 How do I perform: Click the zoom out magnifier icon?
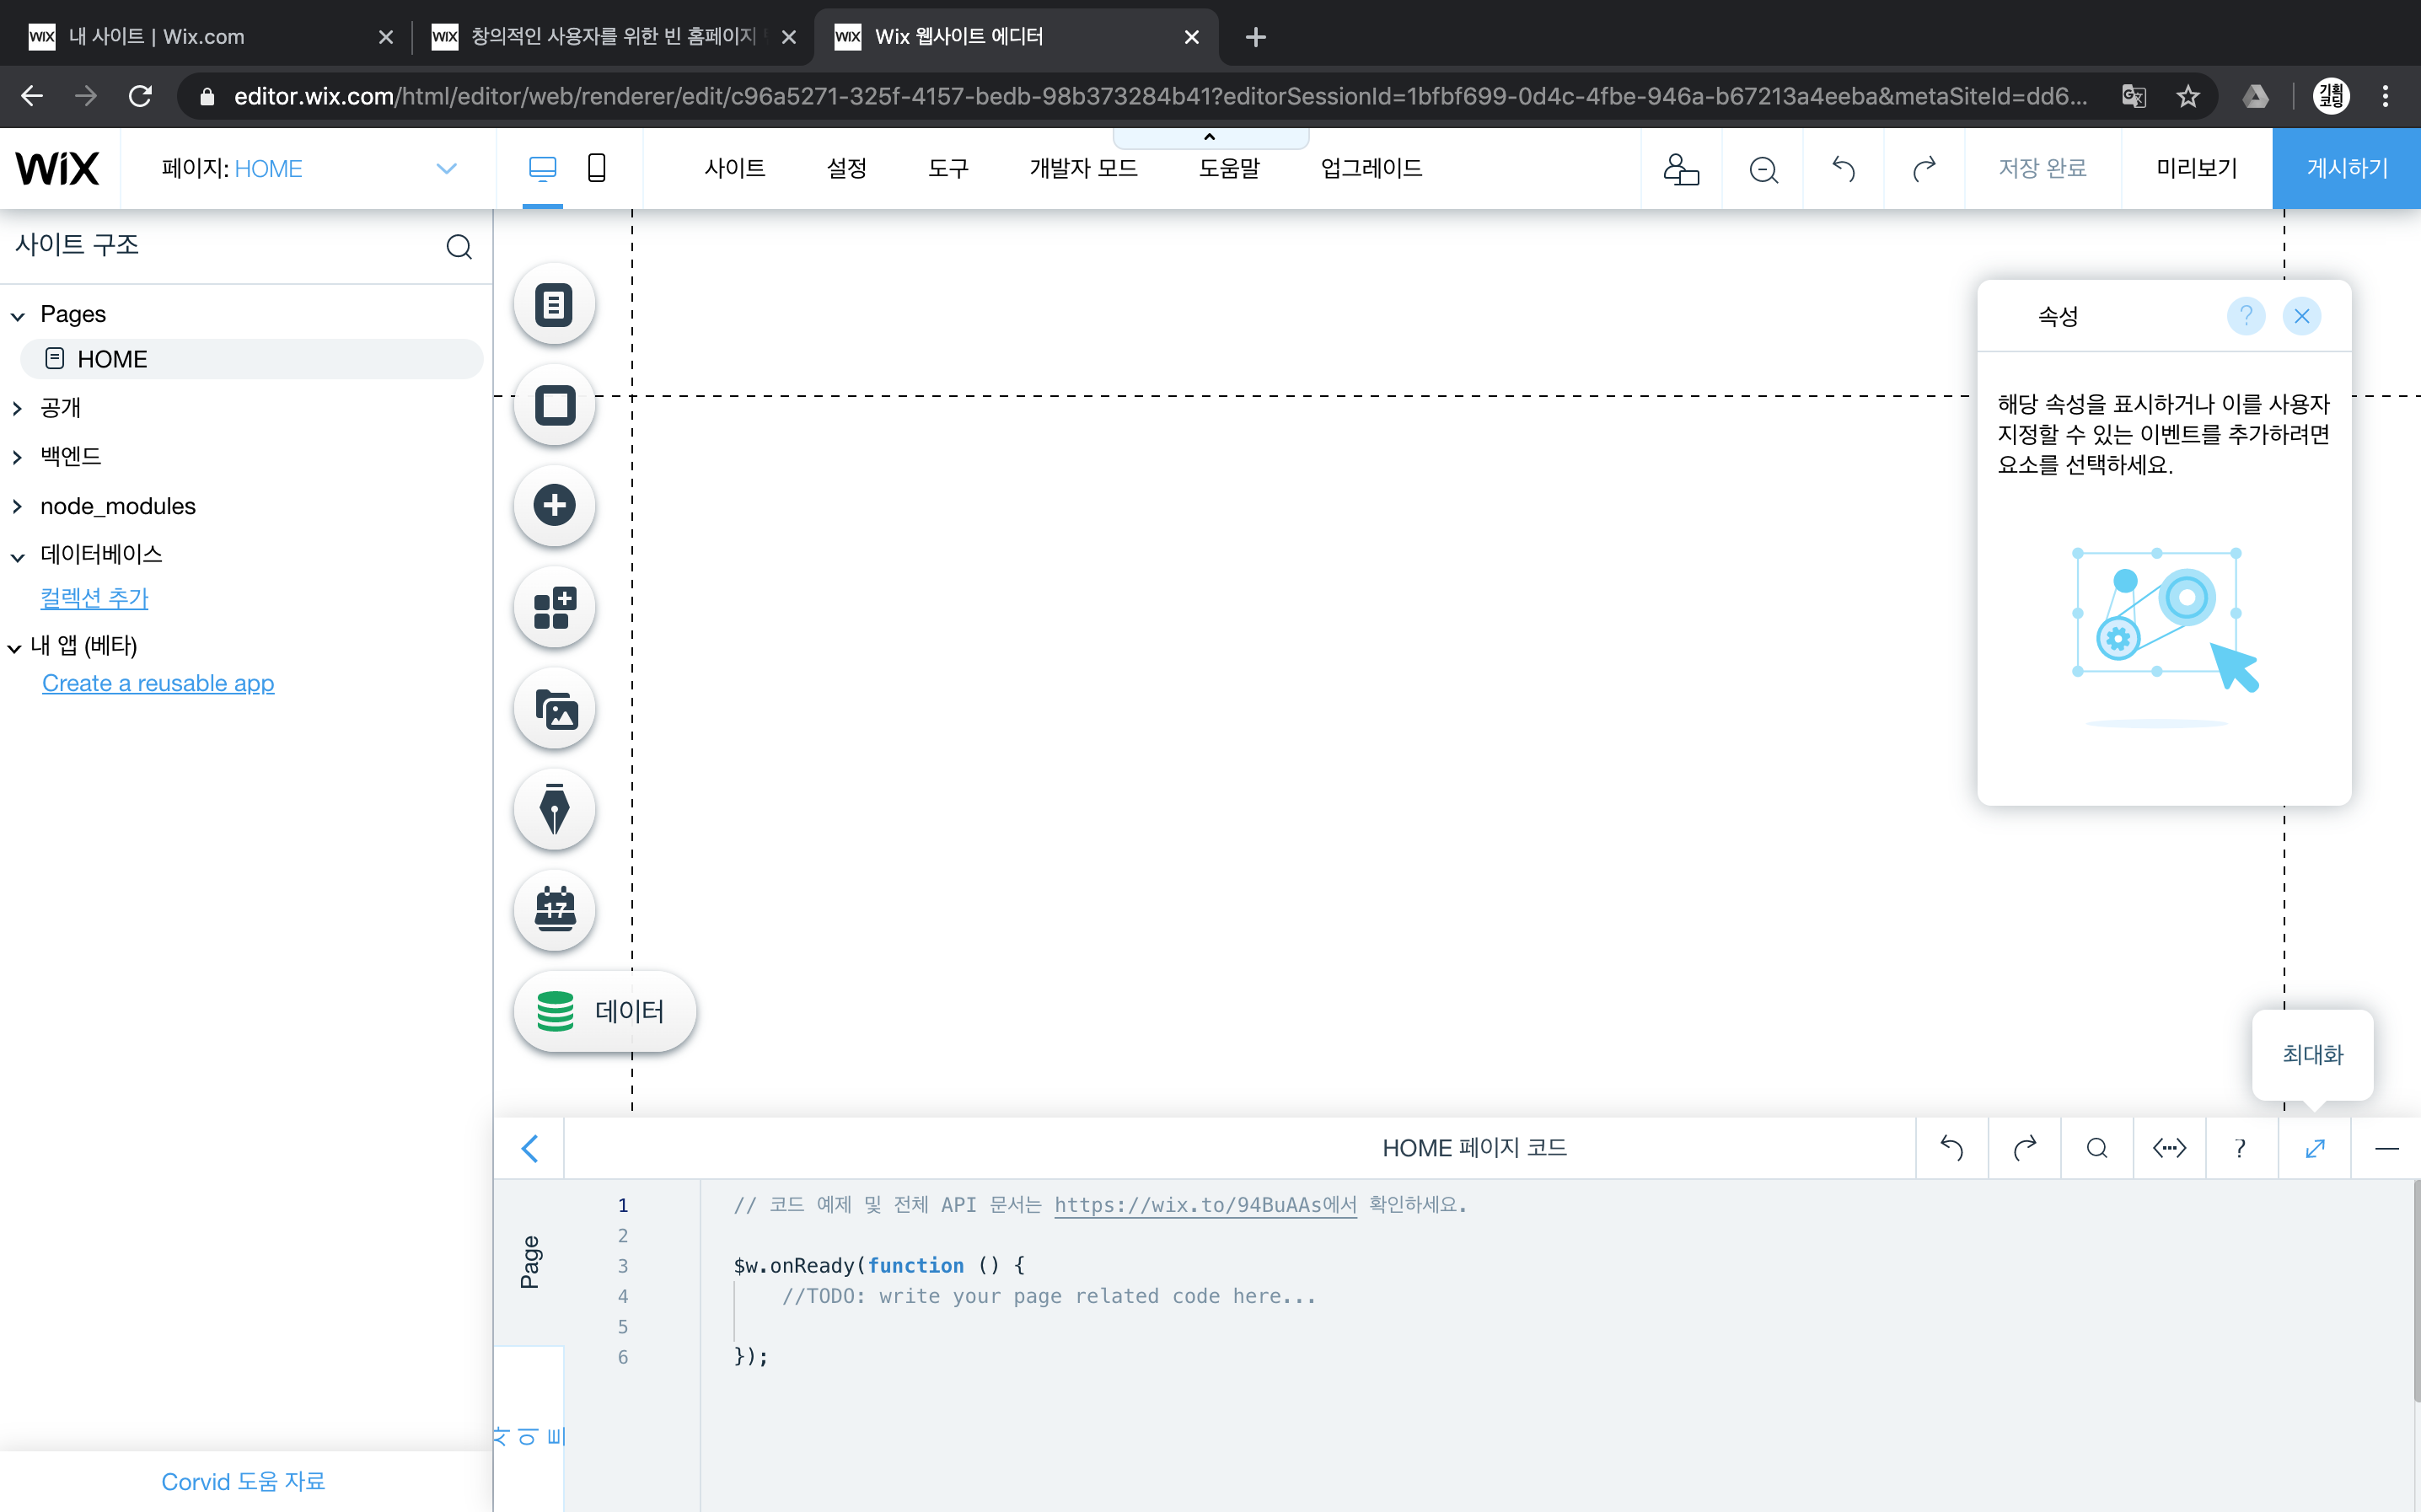point(1762,169)
